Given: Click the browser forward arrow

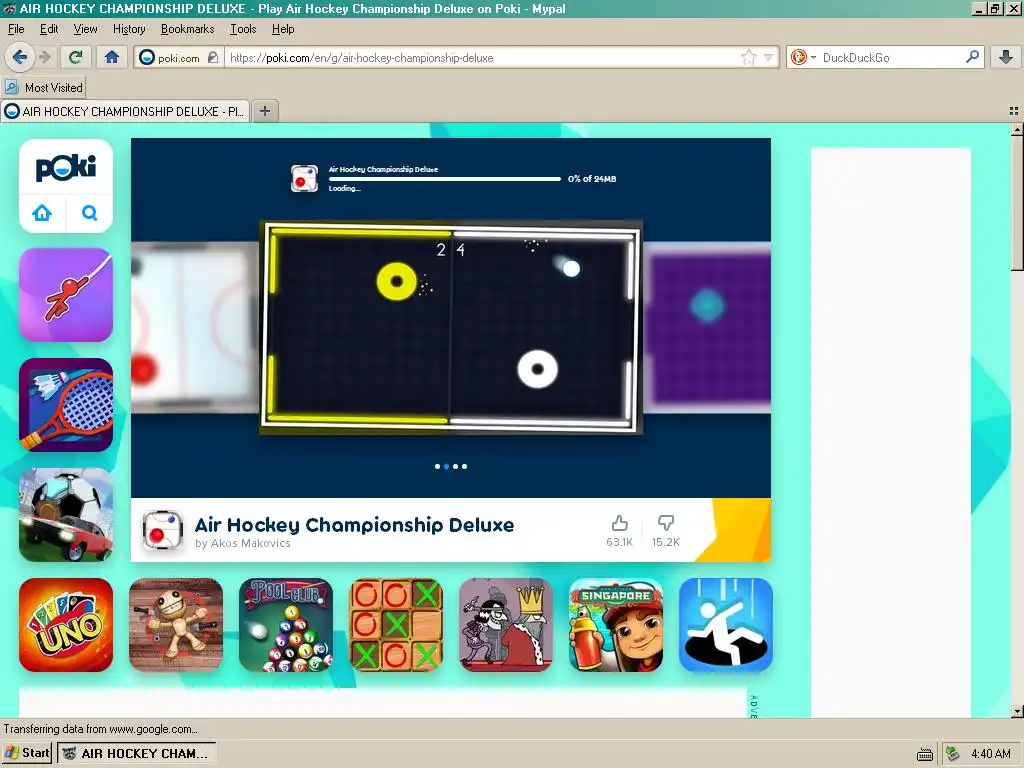Looking at the screenshot, I should 44,57.
